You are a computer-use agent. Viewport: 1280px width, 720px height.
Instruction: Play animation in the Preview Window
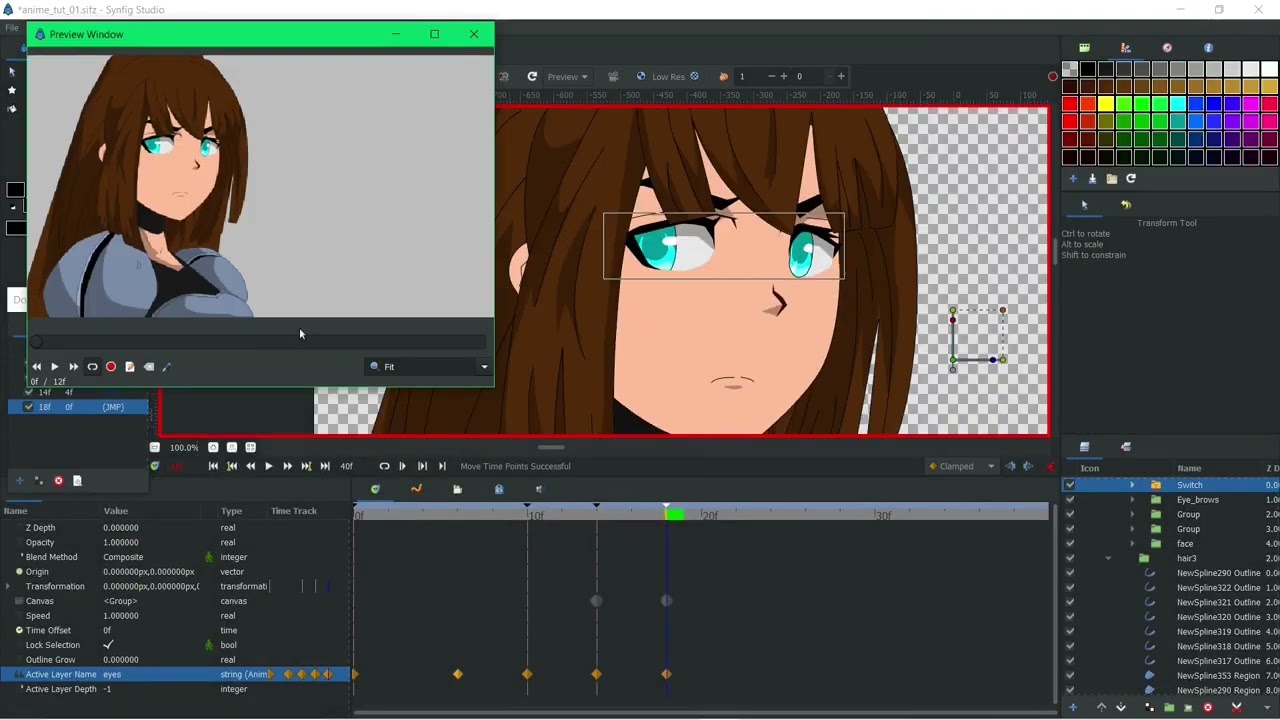coord(55,367)
